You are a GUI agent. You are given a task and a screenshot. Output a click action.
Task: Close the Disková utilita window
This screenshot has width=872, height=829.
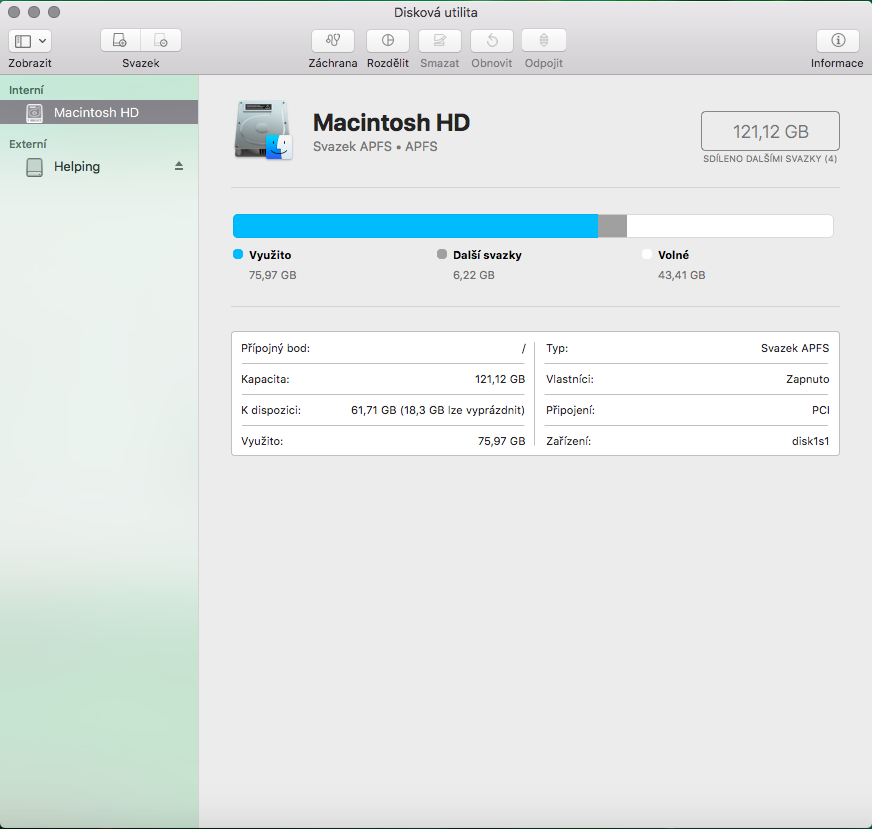coord(14,12)
